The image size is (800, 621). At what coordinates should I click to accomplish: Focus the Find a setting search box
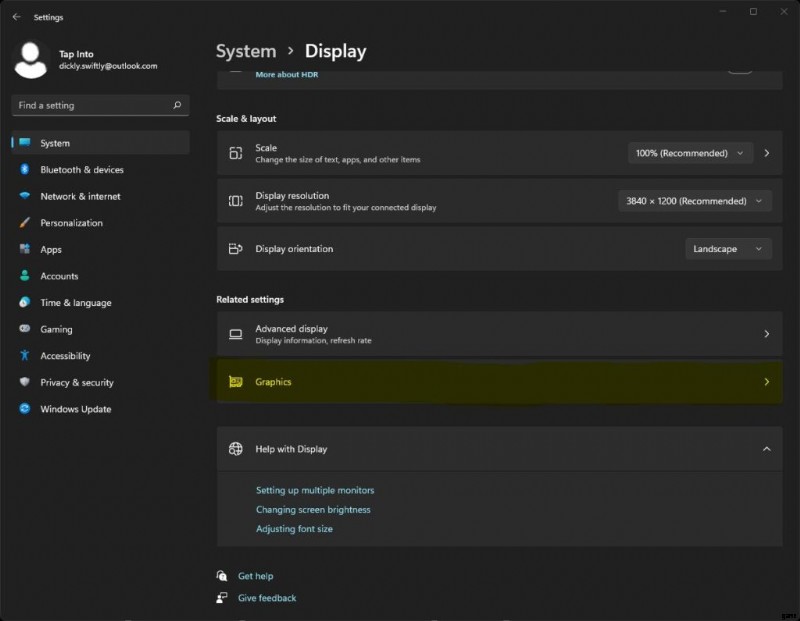(x=101, y=105)
